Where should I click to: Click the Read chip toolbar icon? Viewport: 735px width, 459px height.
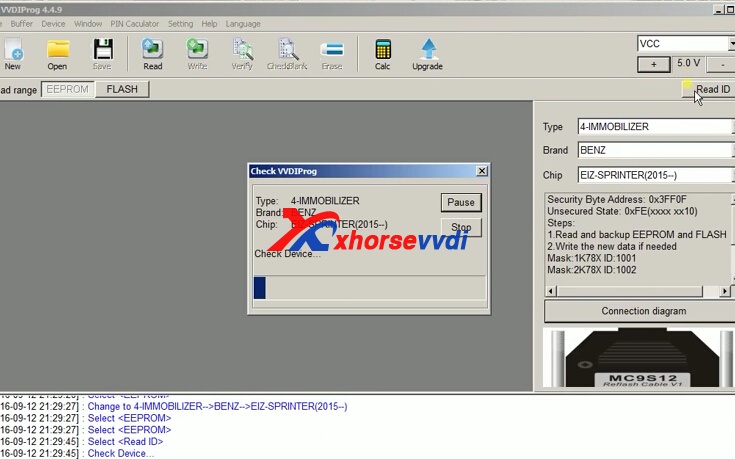(152, 53)
